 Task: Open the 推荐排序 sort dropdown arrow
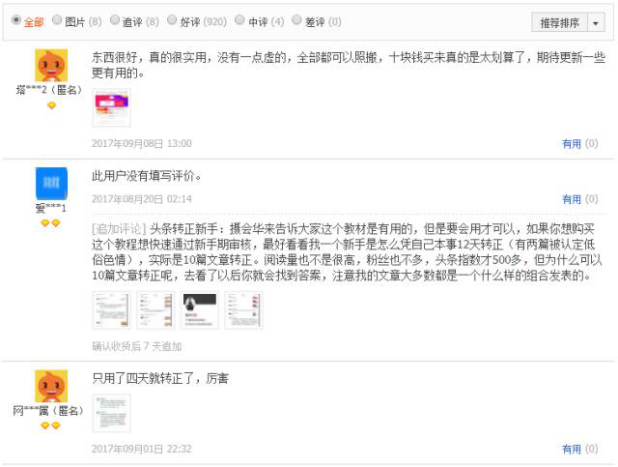point(596,23)
